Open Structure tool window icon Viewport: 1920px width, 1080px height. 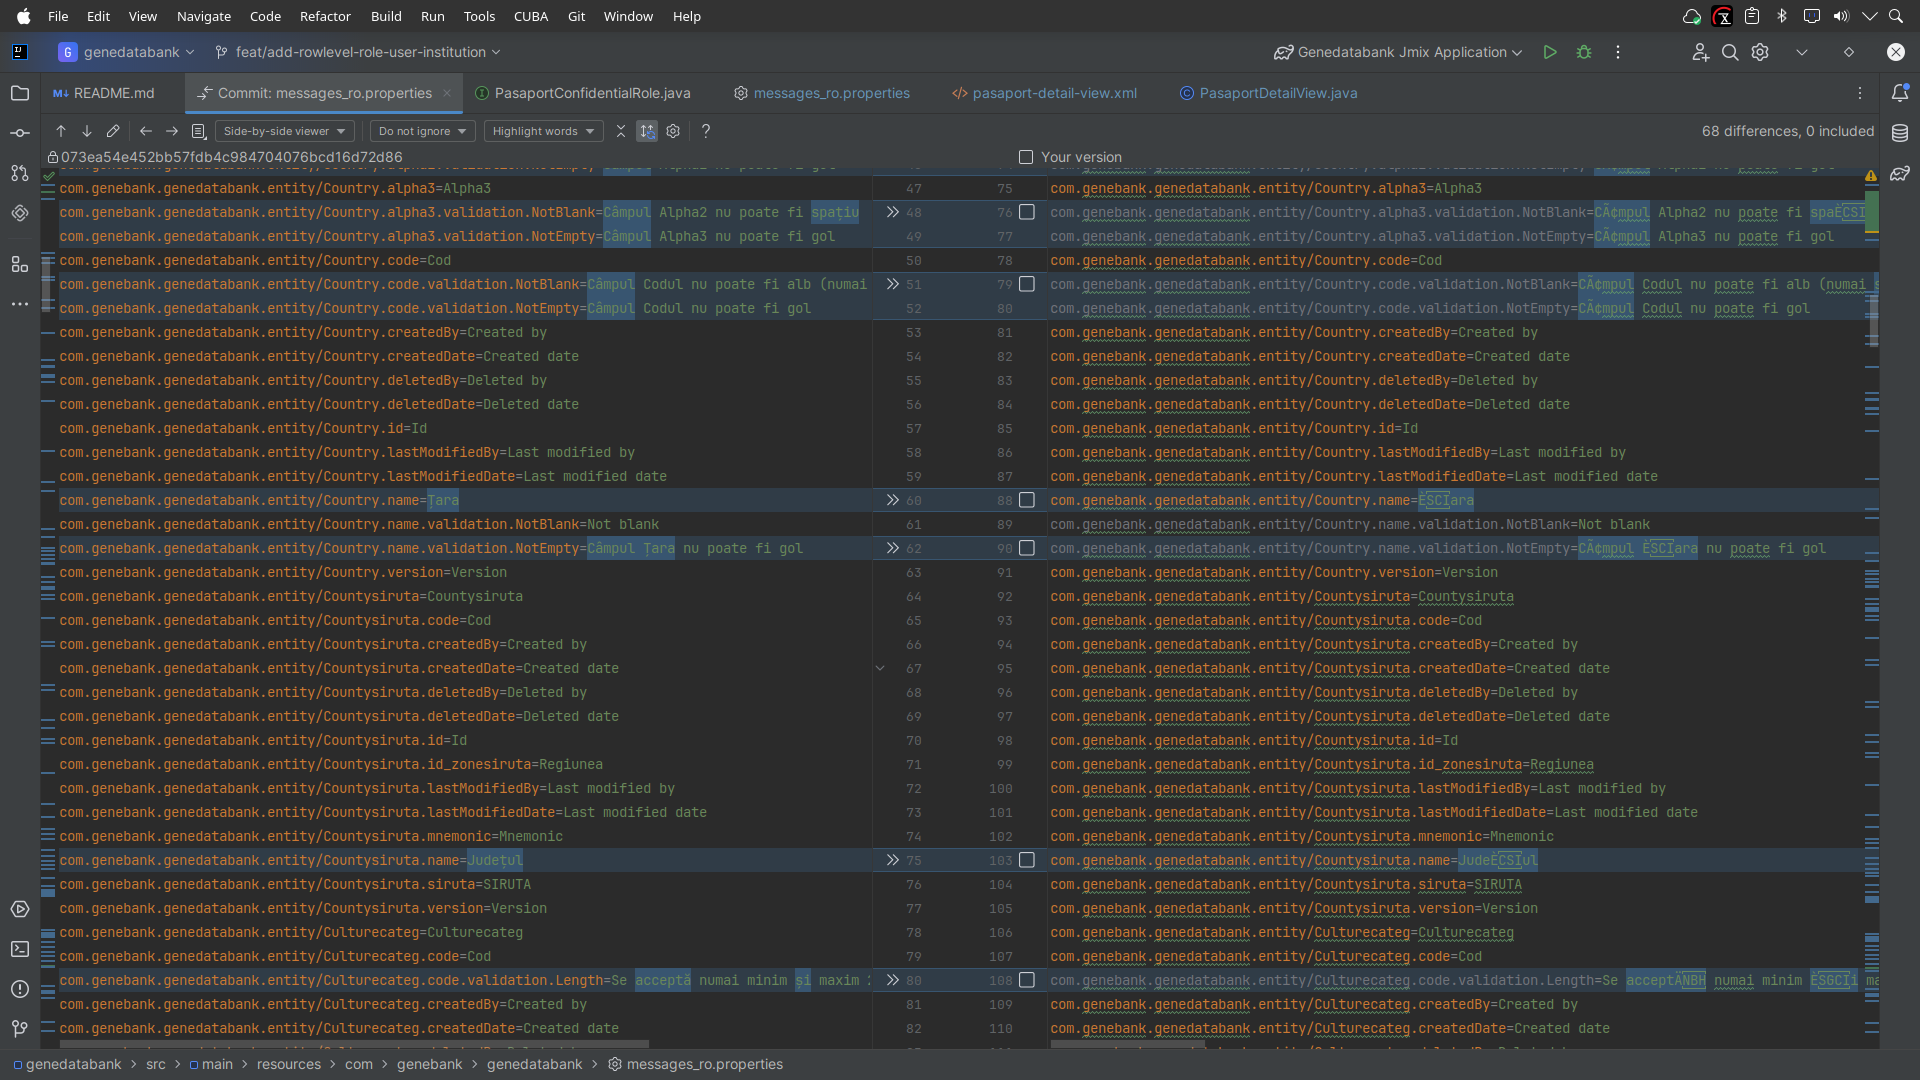[20, 264]
